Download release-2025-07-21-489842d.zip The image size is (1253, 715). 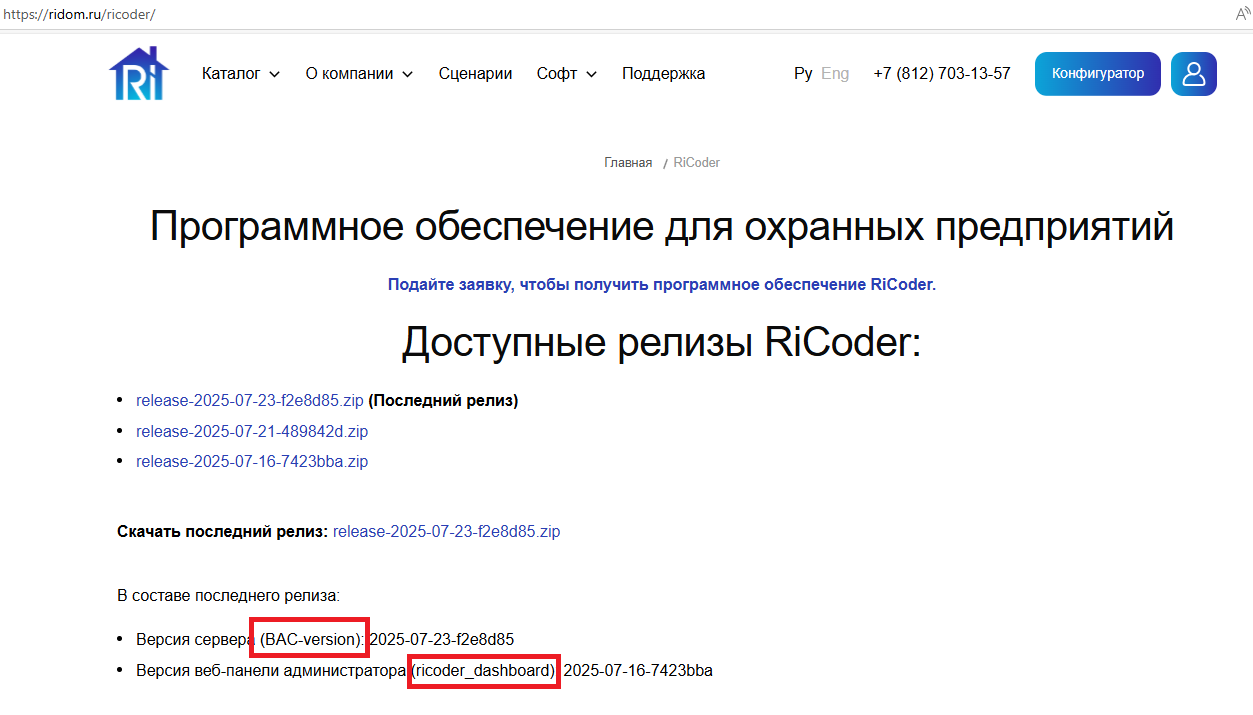[x=252, y=432]
